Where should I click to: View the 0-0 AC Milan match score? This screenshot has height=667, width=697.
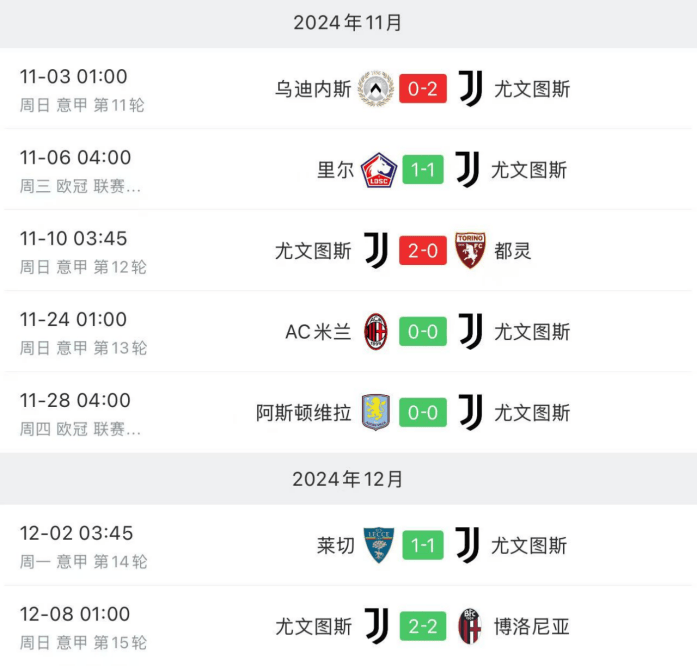pyautogui.click(x=423, y=332)
